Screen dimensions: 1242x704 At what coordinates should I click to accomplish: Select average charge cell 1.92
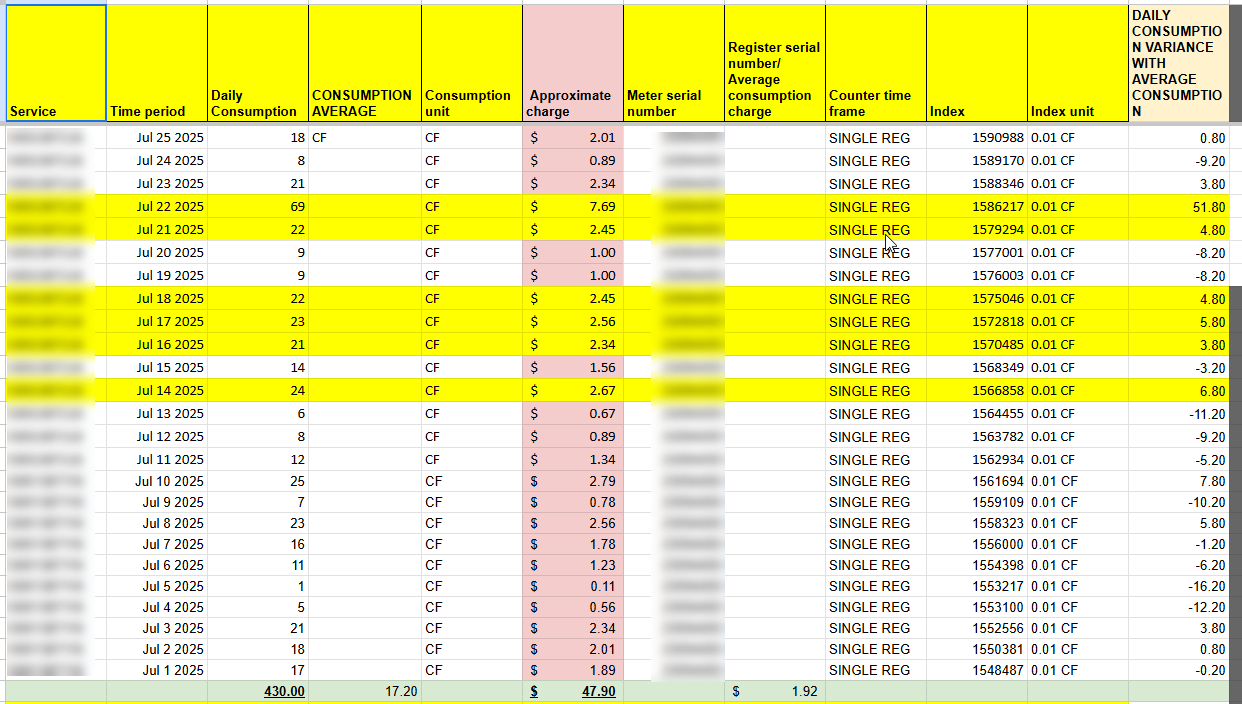coord(775,691)
